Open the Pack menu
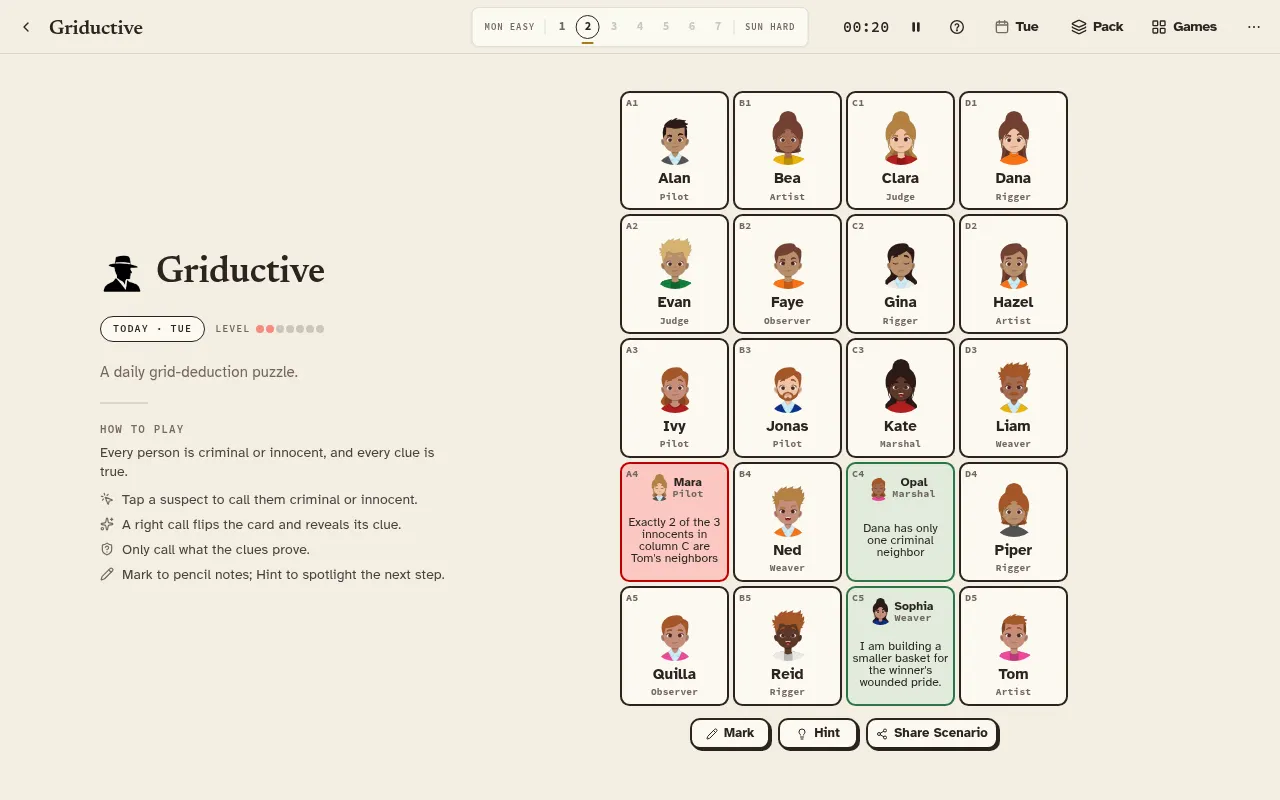1280x800 pixels. 1097,27
